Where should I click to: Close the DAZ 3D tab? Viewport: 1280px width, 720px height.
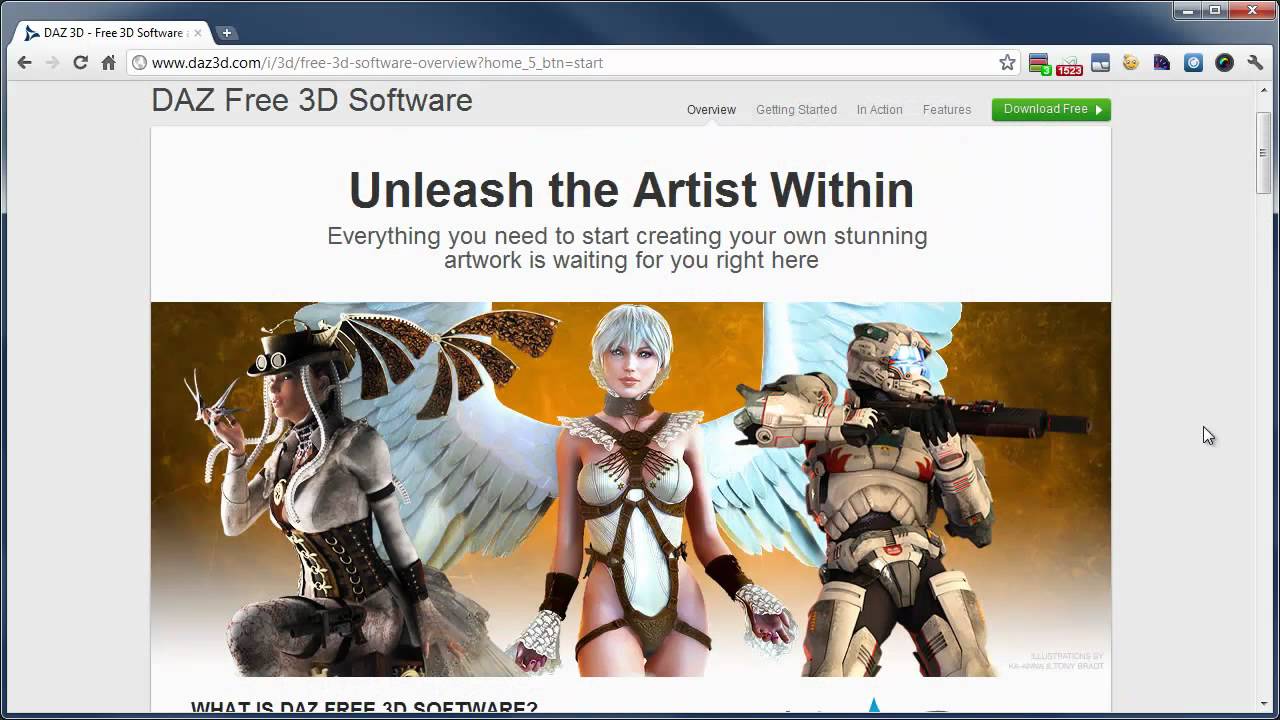197,33
